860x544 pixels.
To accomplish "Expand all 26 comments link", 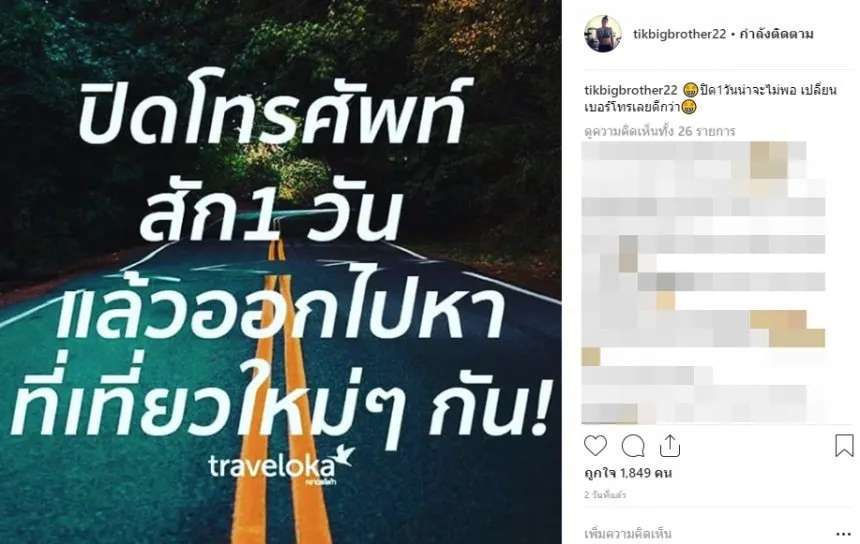I will tap(660, 131).
